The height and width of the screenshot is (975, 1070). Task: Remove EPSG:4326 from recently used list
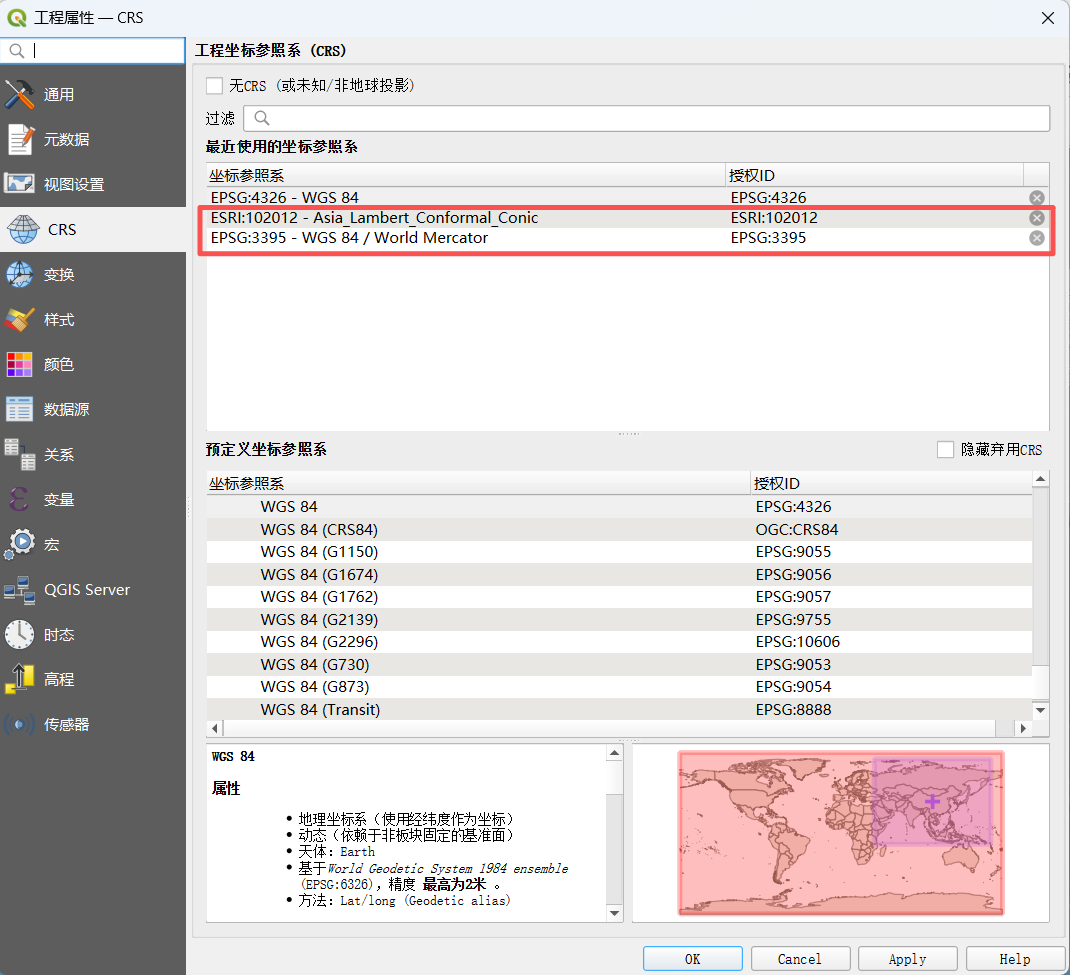(1037, 198)
